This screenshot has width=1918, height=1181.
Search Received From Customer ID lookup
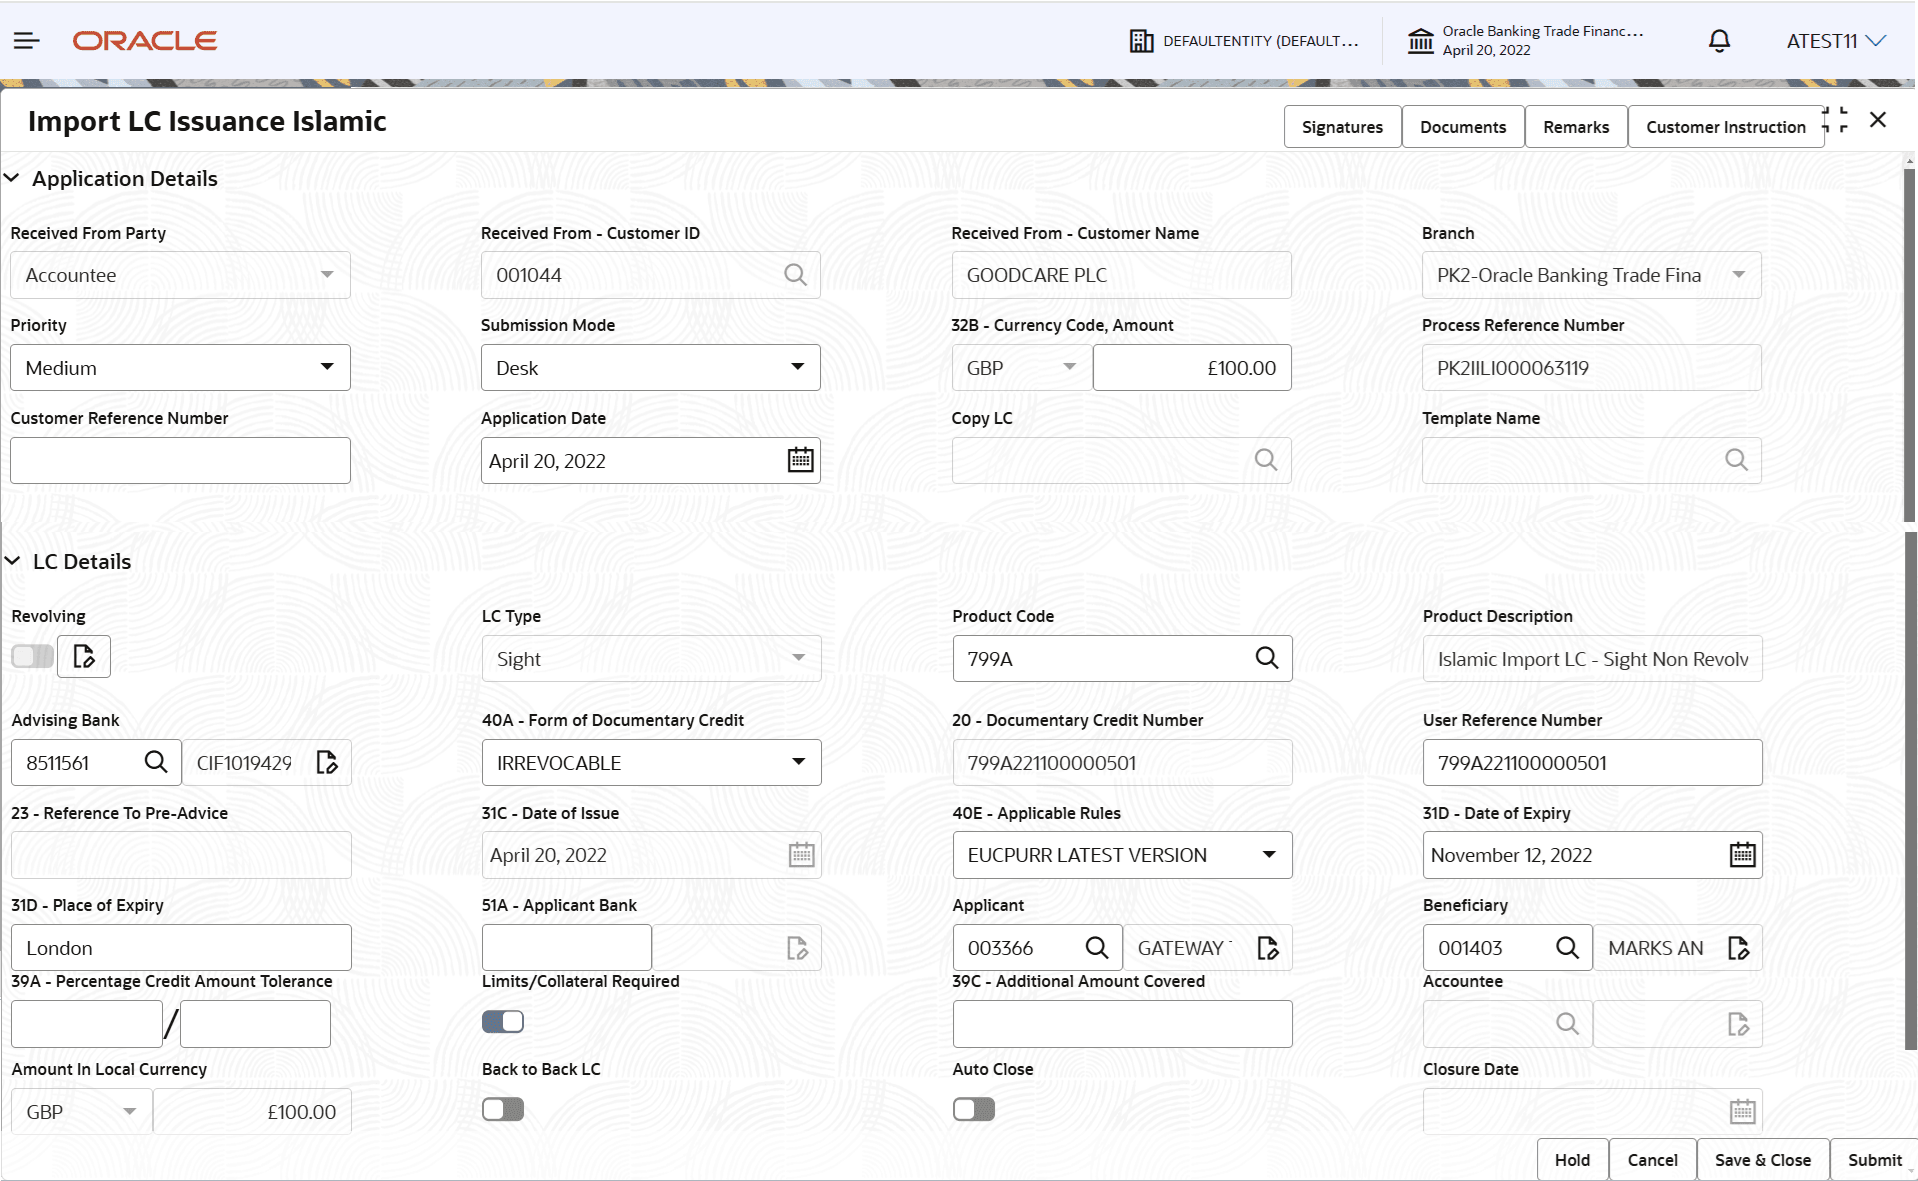click(795, 275)
